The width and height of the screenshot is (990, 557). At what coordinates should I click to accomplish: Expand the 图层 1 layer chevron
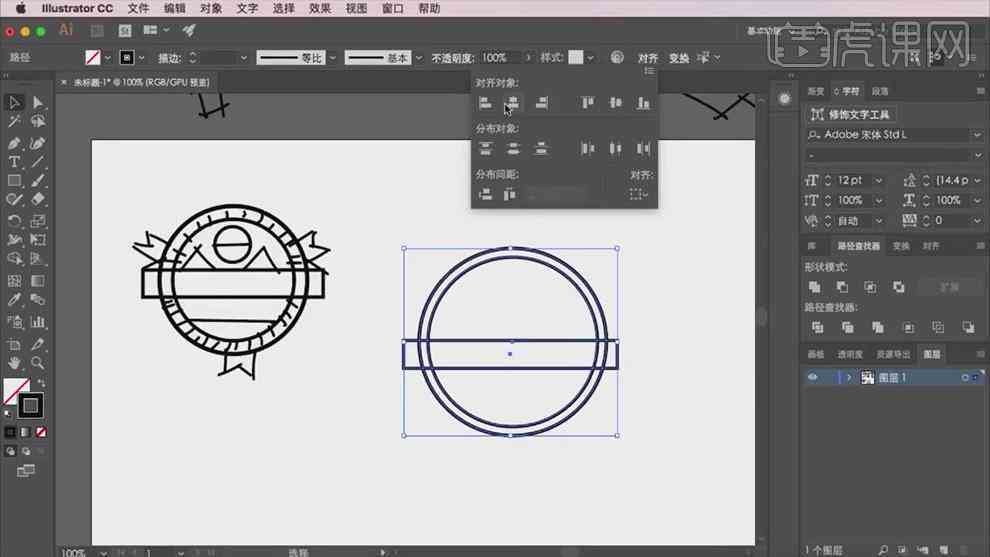[x=849, y=378]
